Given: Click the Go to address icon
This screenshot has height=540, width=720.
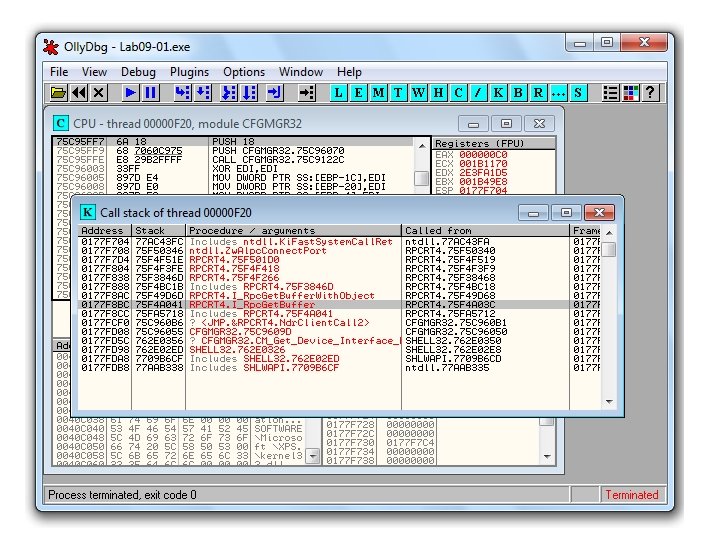Looking at the screenshot, I should 306,93.
